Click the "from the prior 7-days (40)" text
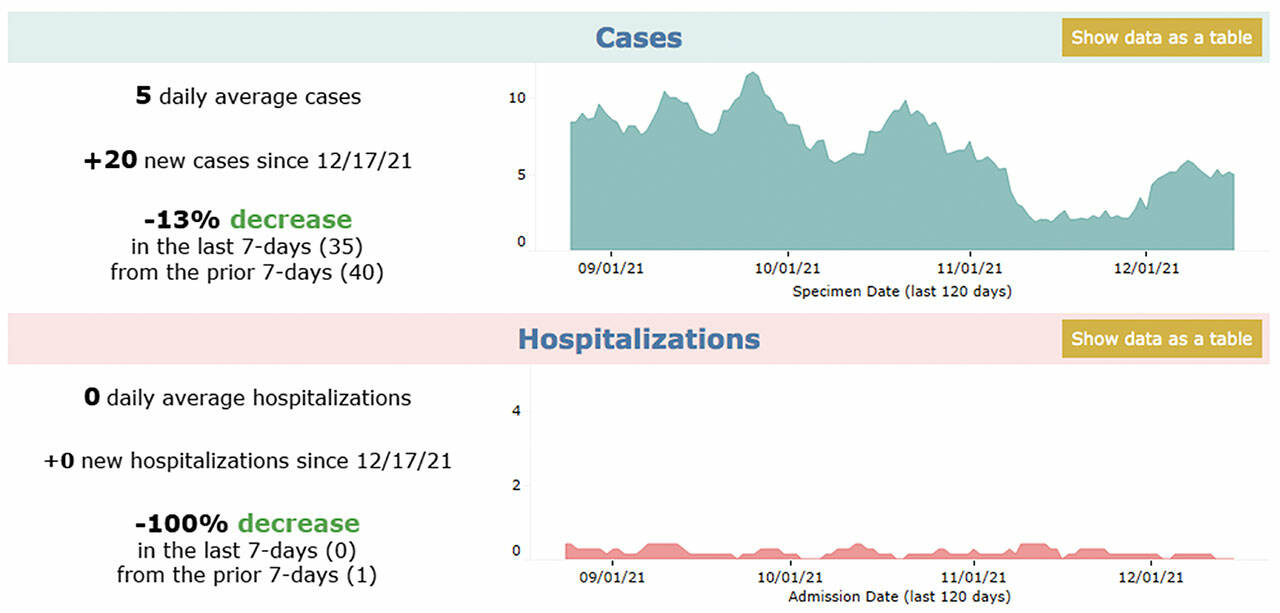The height and width of the screenshot is (613, 1280). (247, 271)
